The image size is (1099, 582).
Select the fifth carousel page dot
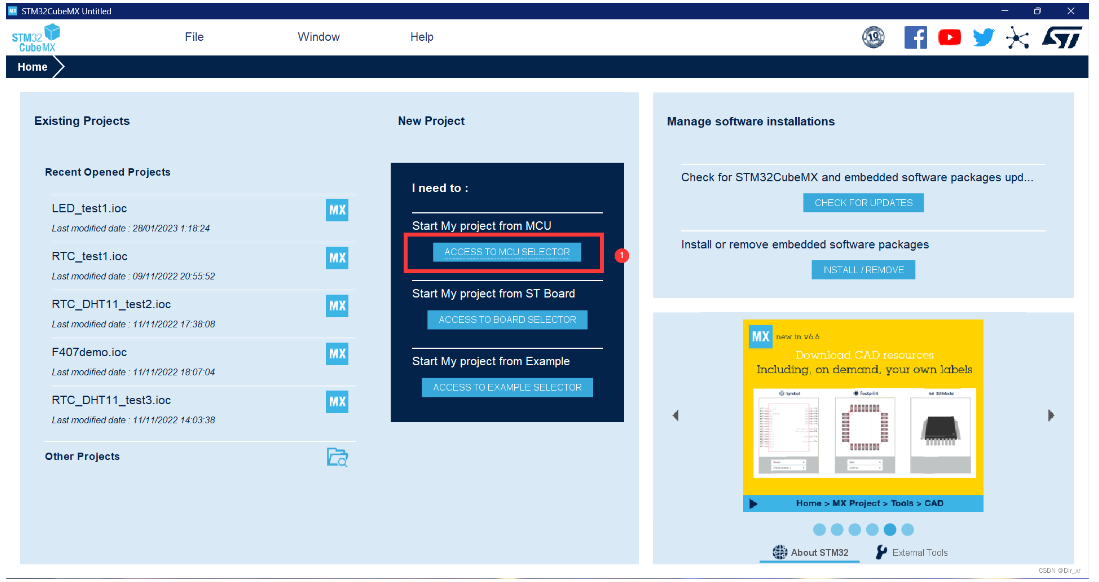[889, 529]
